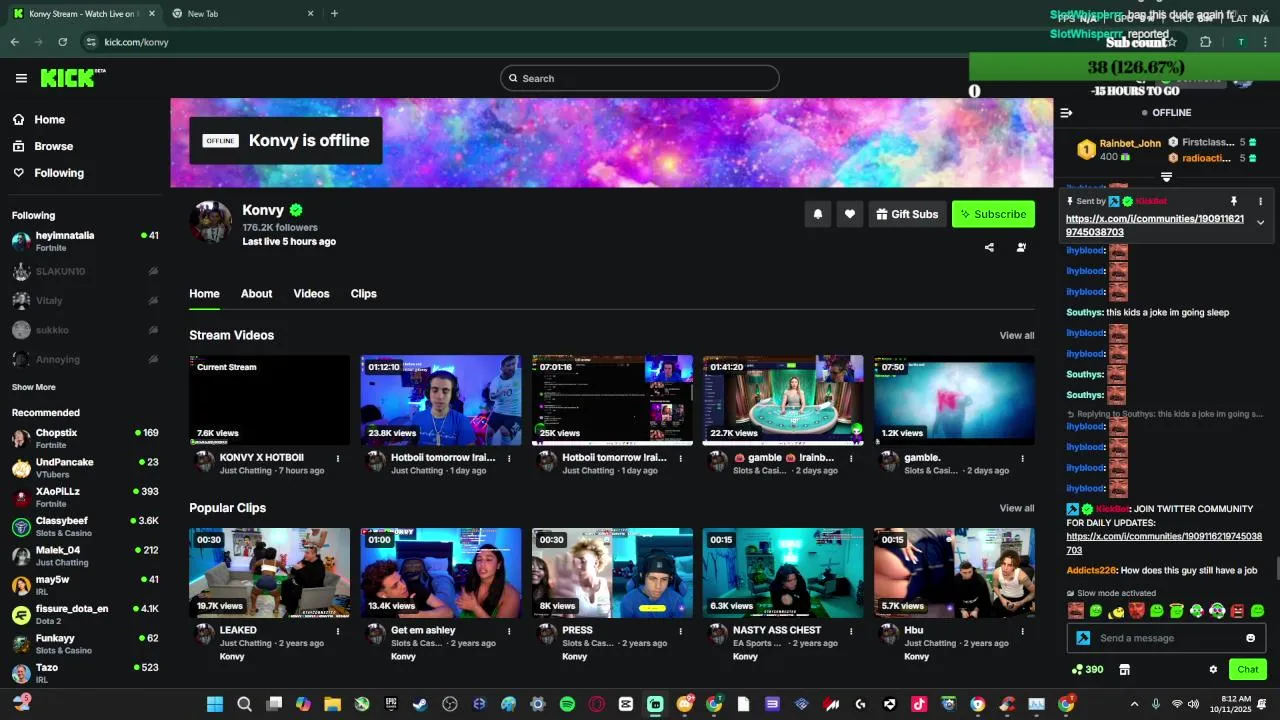This screenshot has width=1280, height=720.
Task: Open Spotify from the taskbar
Action: [x=567, y=704]
